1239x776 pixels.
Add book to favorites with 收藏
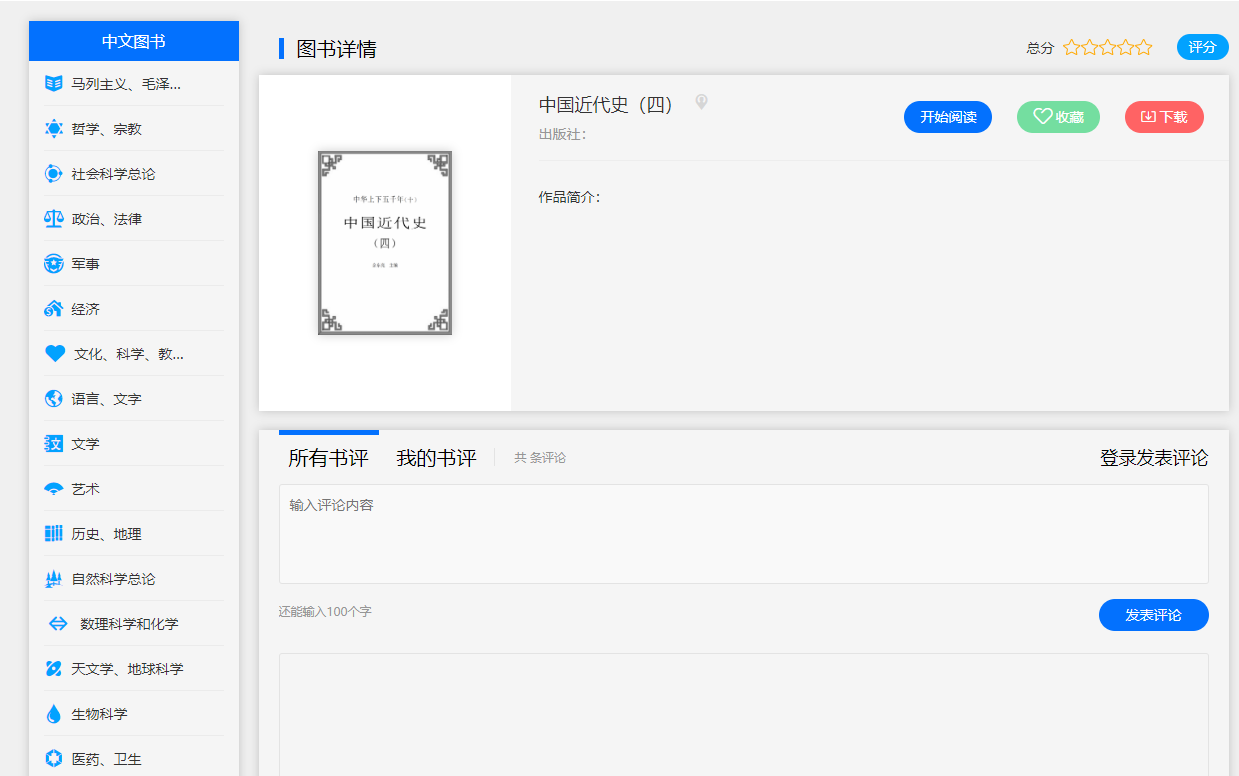(1058, 117)
